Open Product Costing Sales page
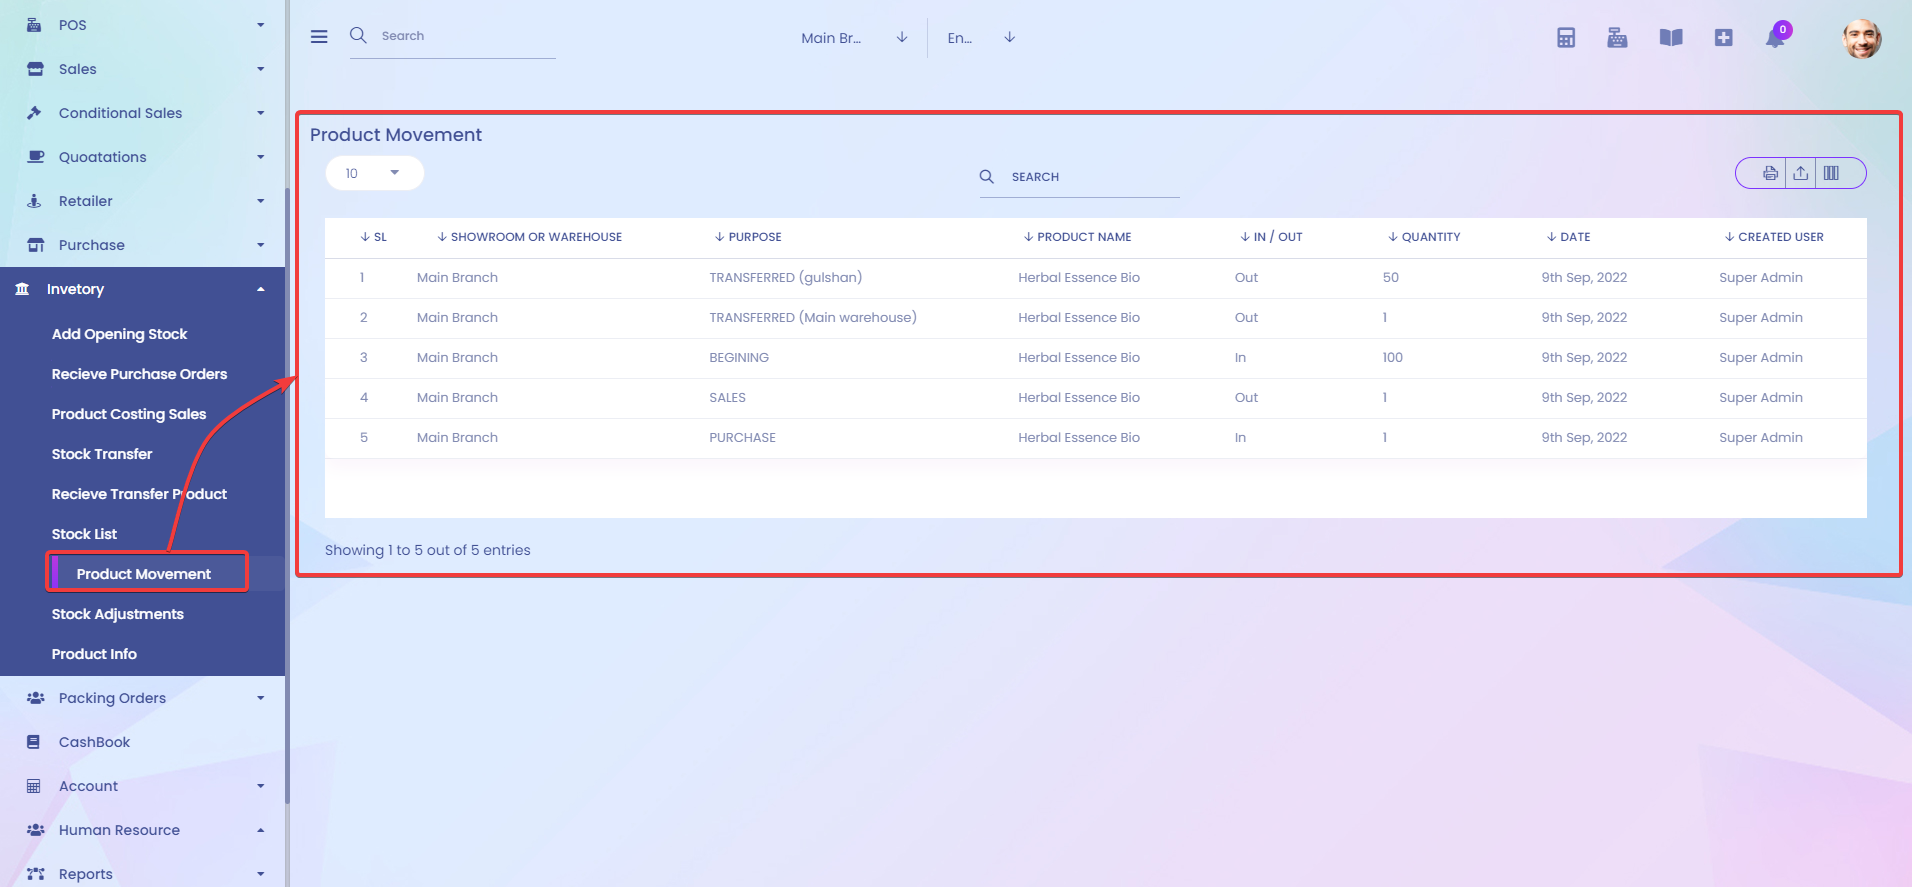1912x887 pixels. pos(129,414)
